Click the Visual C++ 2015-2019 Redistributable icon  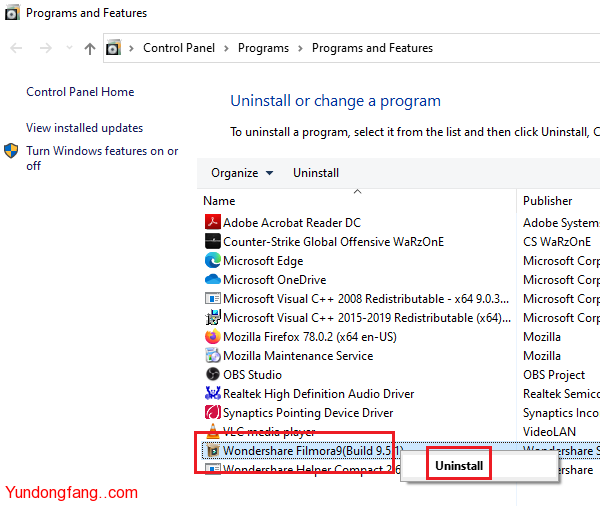point(212,317)
